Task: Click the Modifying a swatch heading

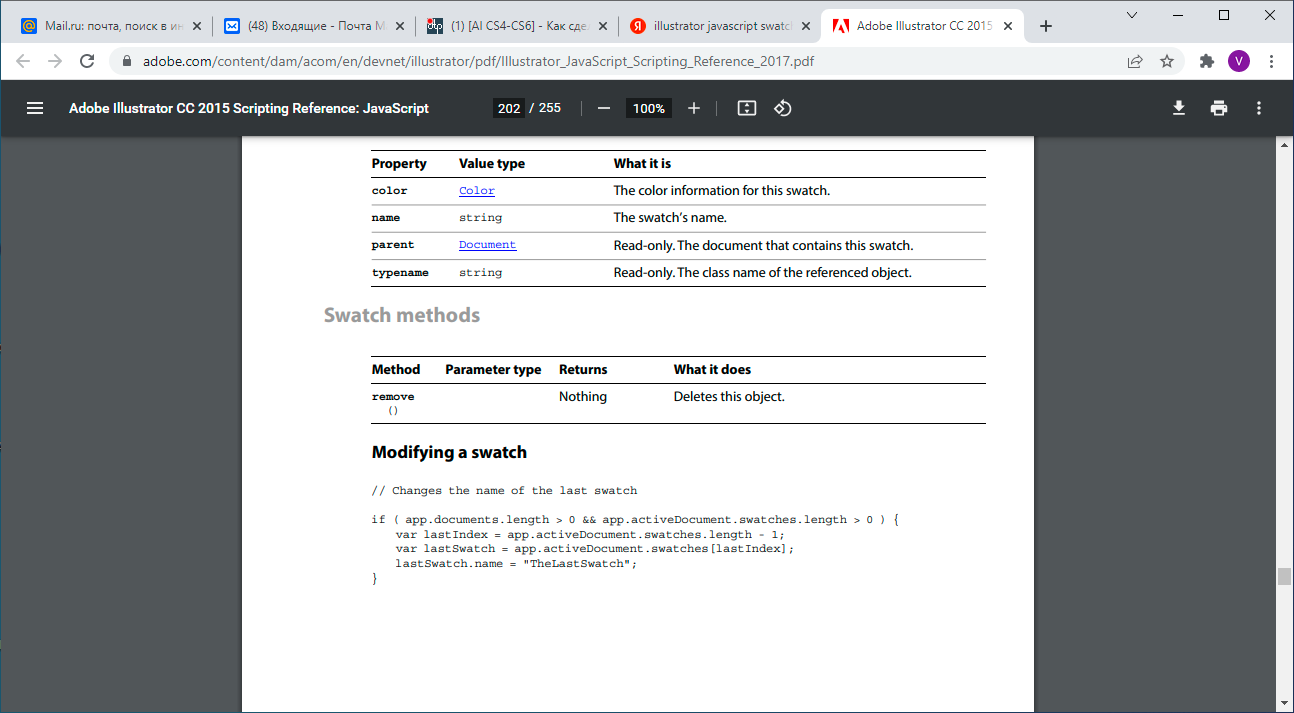Action: [449, 452]
